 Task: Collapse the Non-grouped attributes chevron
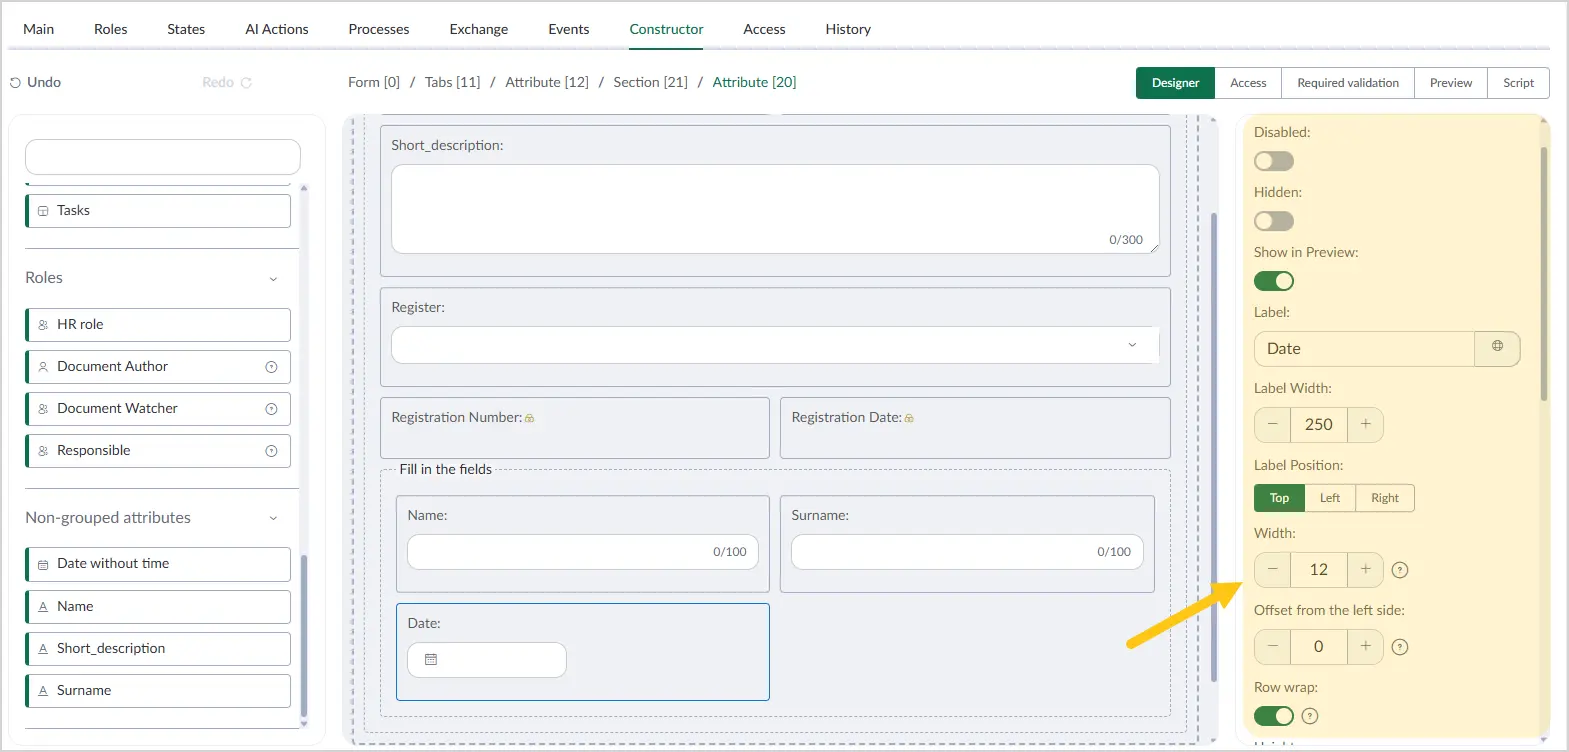(x=273, y=518)
